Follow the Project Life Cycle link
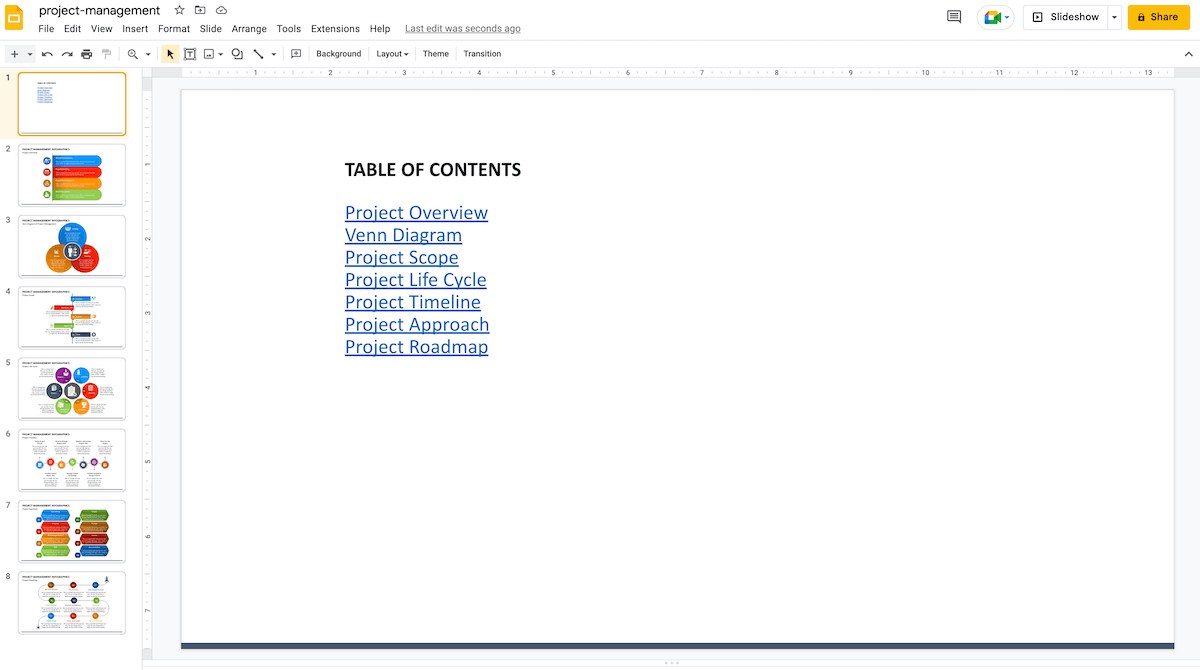The width and height of the screenshot is (1200, 670). click(415, 280)
